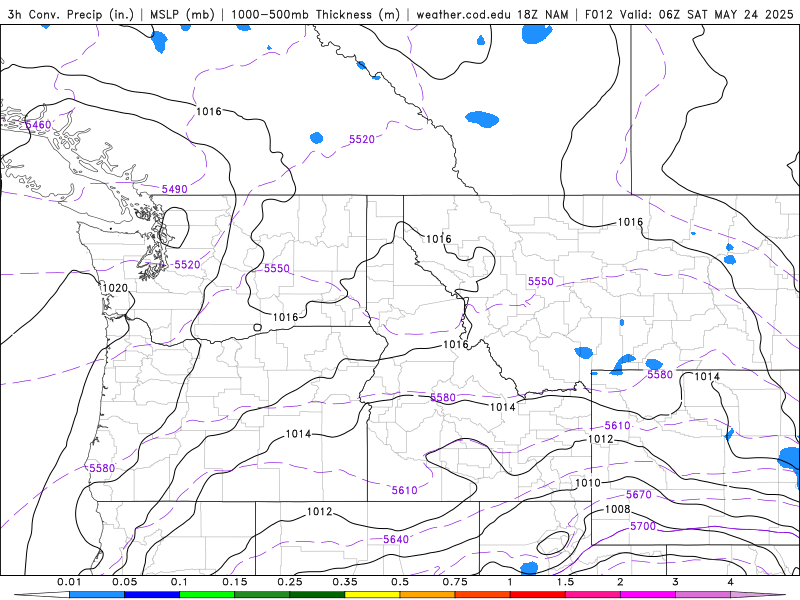Click the legend value 3
The width and height of the screenshot is (800, 600).
676,582
